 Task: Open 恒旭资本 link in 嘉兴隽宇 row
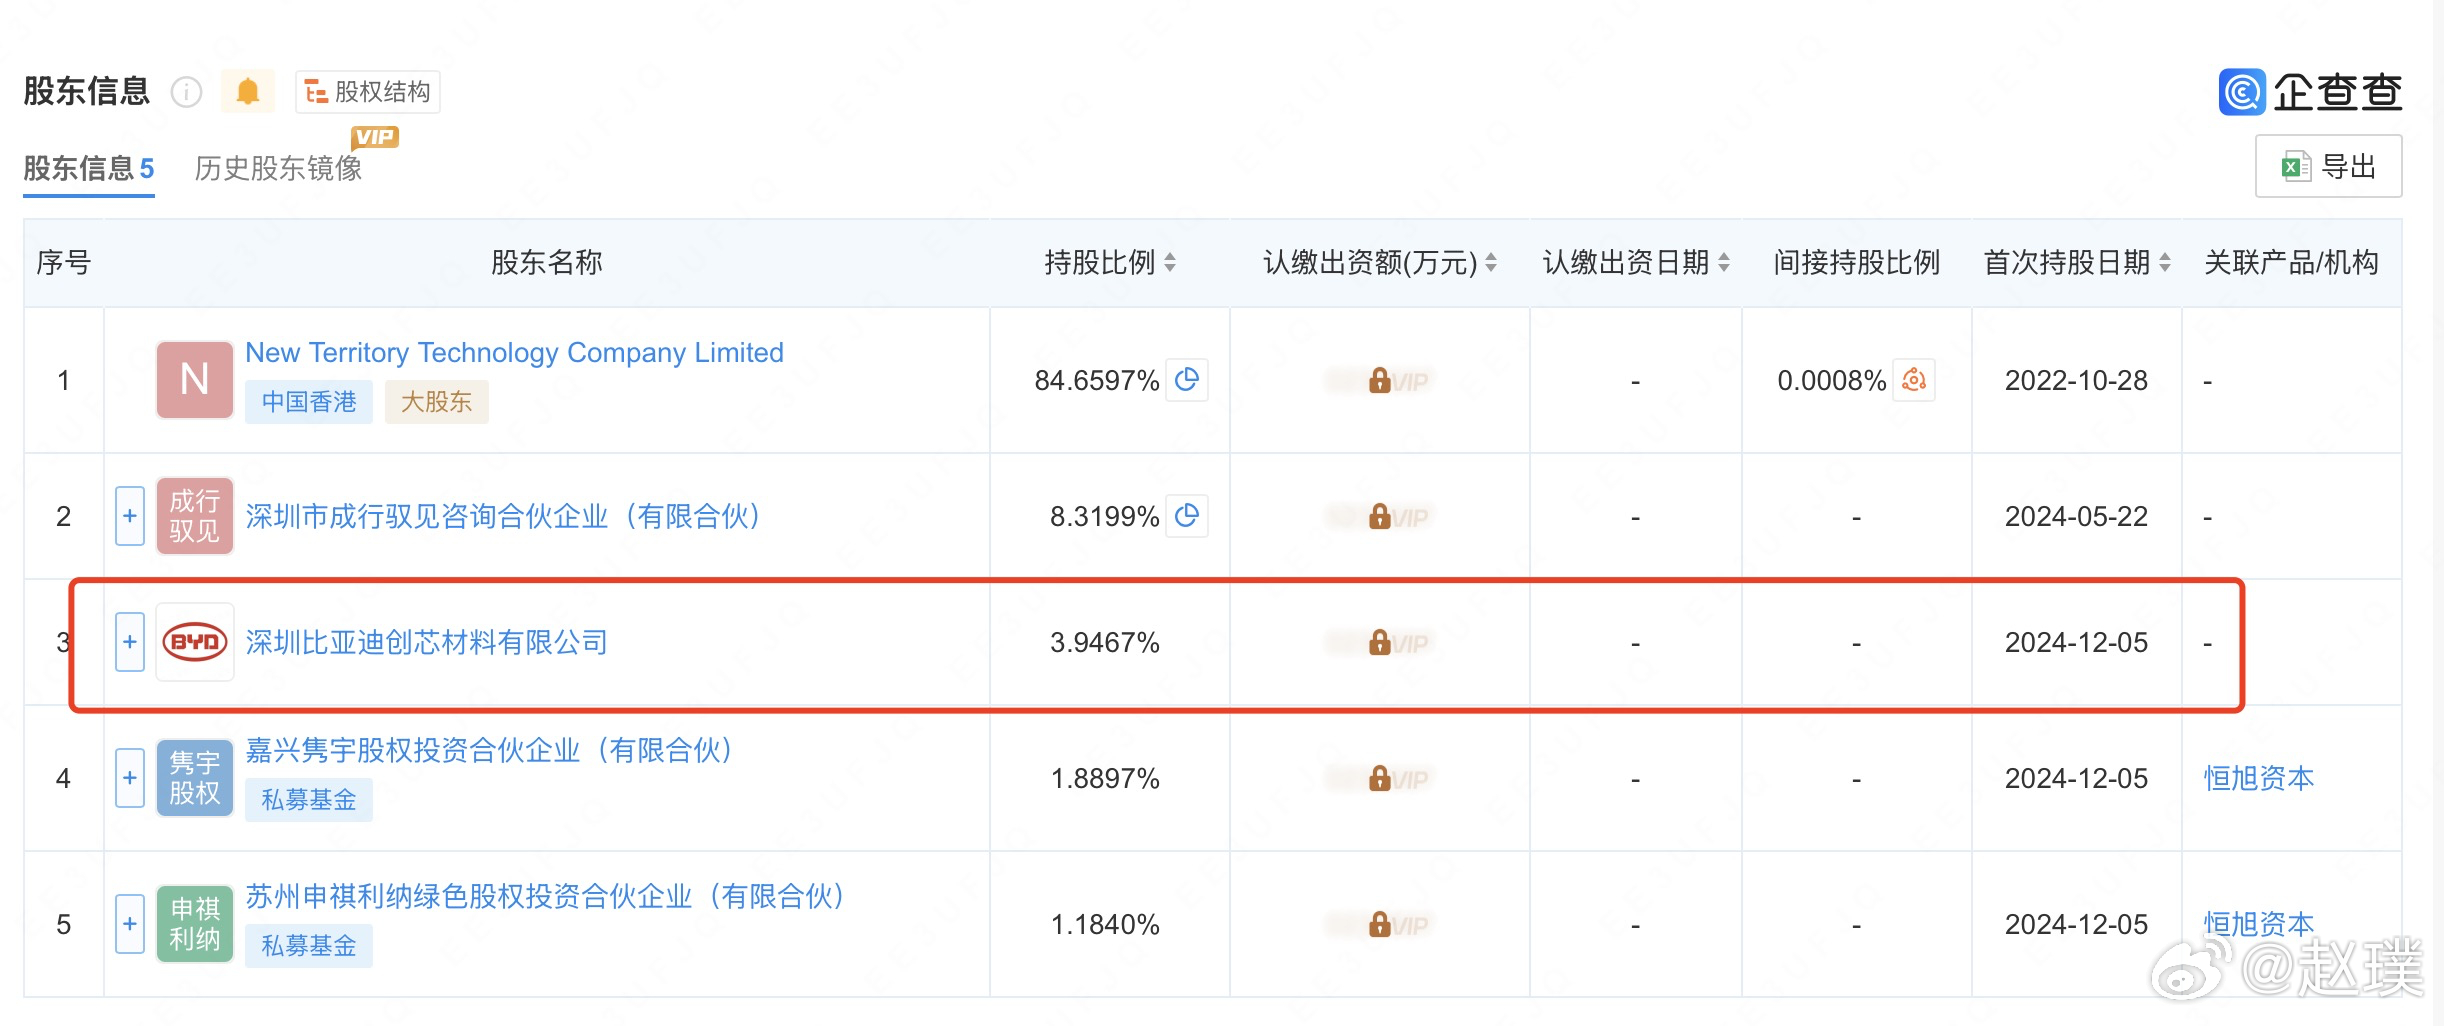(x=2259, y=778)
